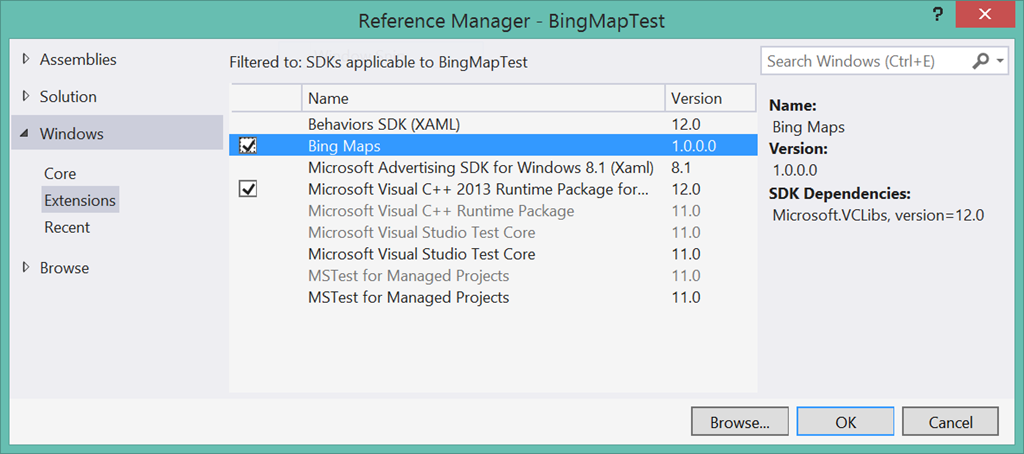Click the 12.0 version of Behaviors SDK
The image size is (1024, 454).
click(x=686, y=124)
